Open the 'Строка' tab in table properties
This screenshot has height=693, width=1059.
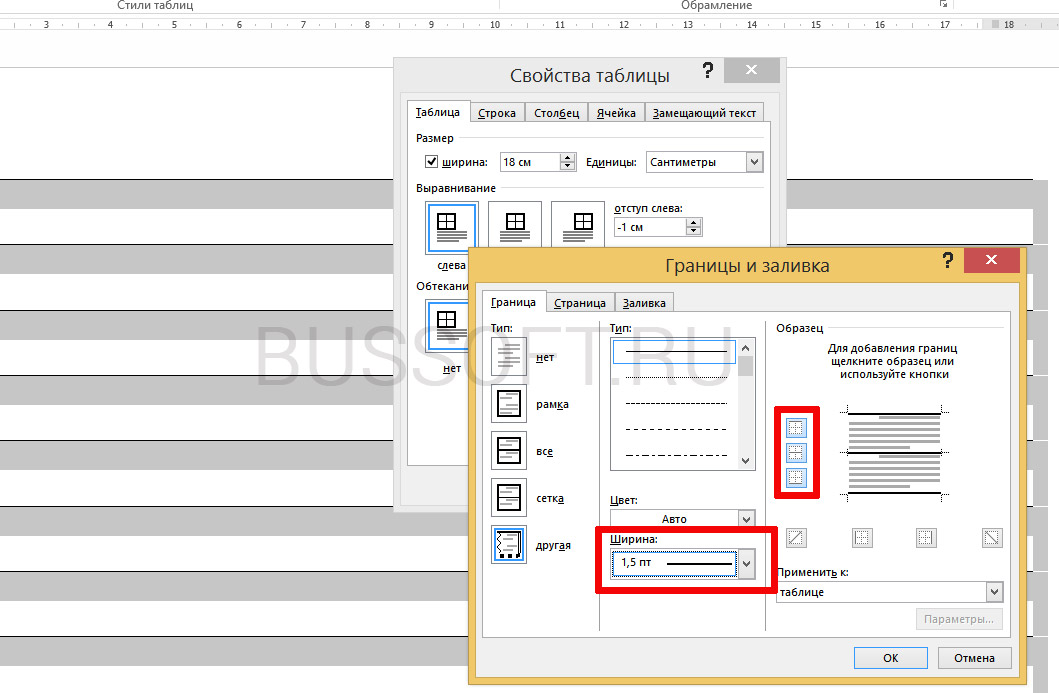point(497,113)
